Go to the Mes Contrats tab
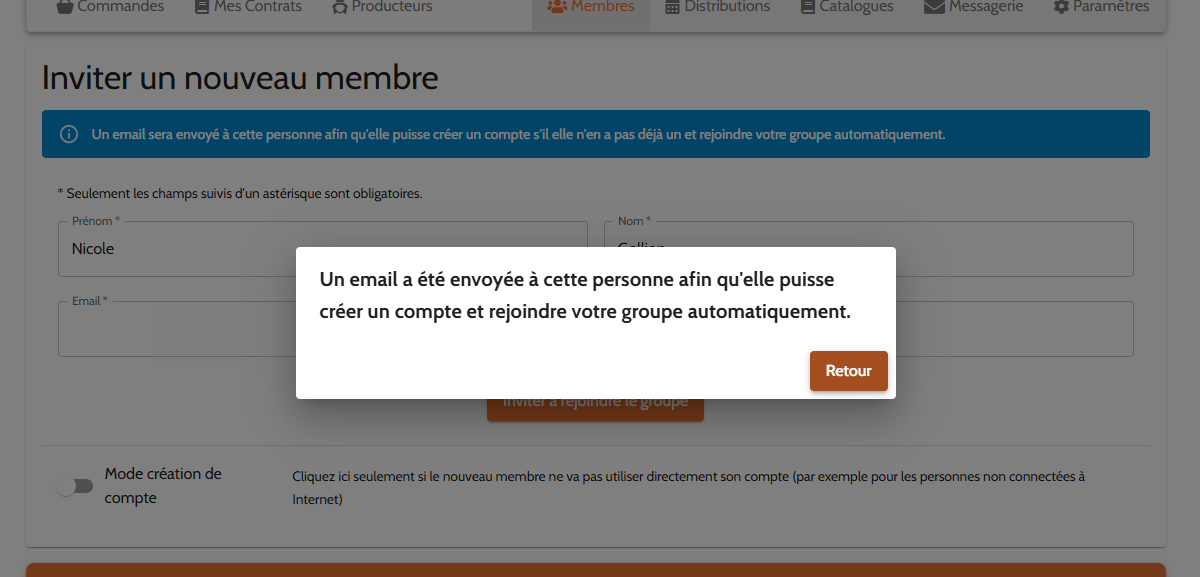Image resolution: width=1200 pixels, height=577 pixels. tap(257, 7)
